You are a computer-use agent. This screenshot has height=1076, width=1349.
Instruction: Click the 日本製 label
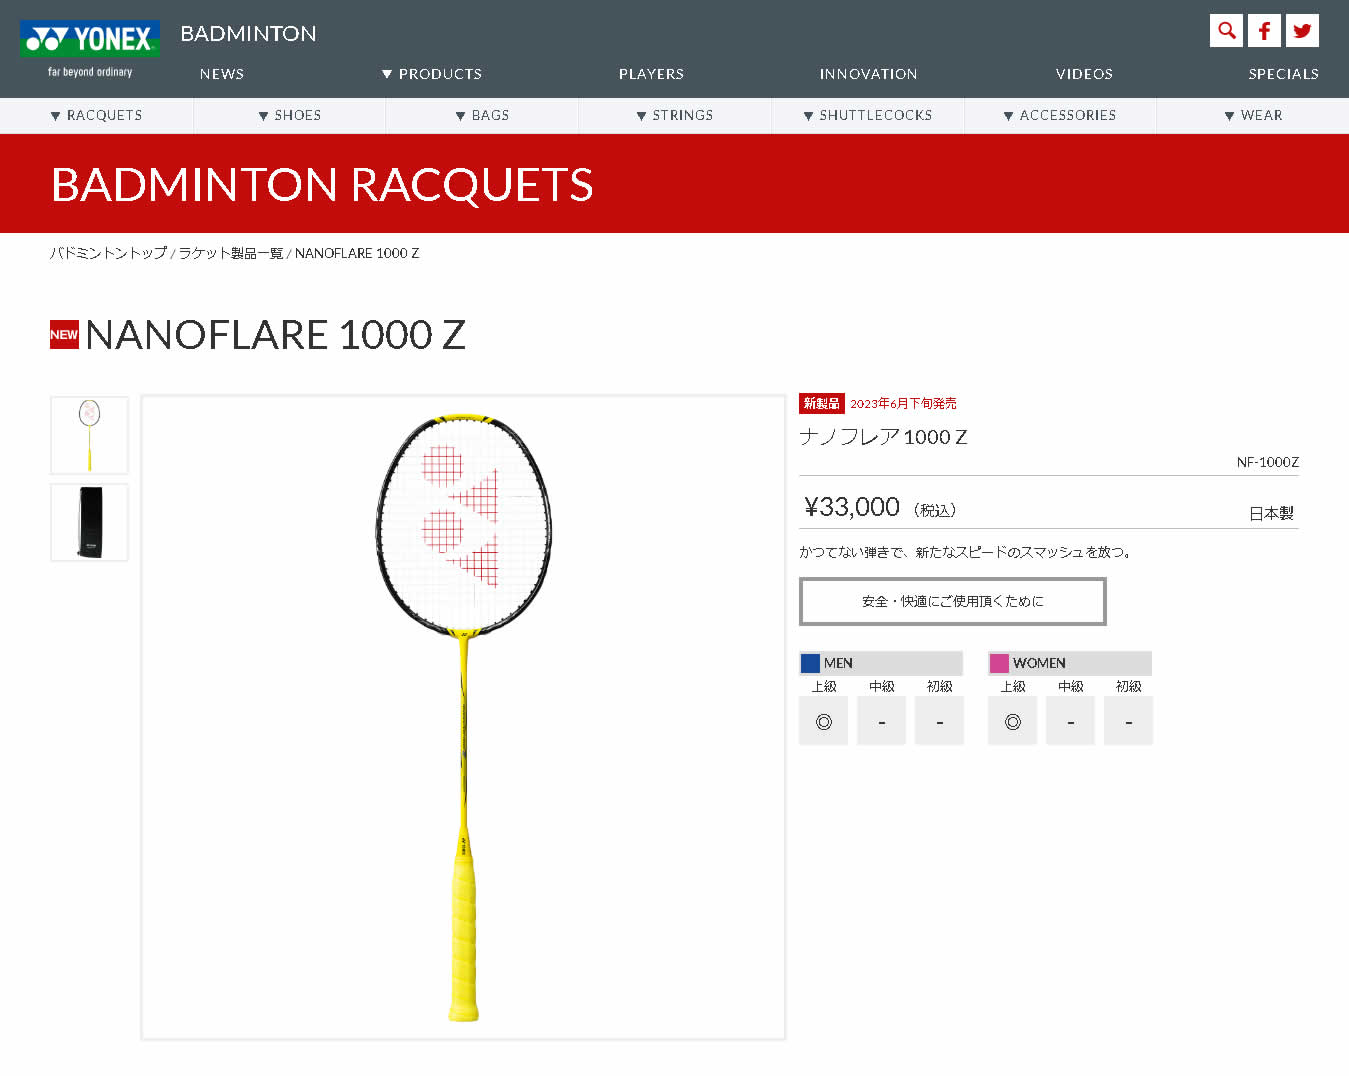coord(1271,513)
